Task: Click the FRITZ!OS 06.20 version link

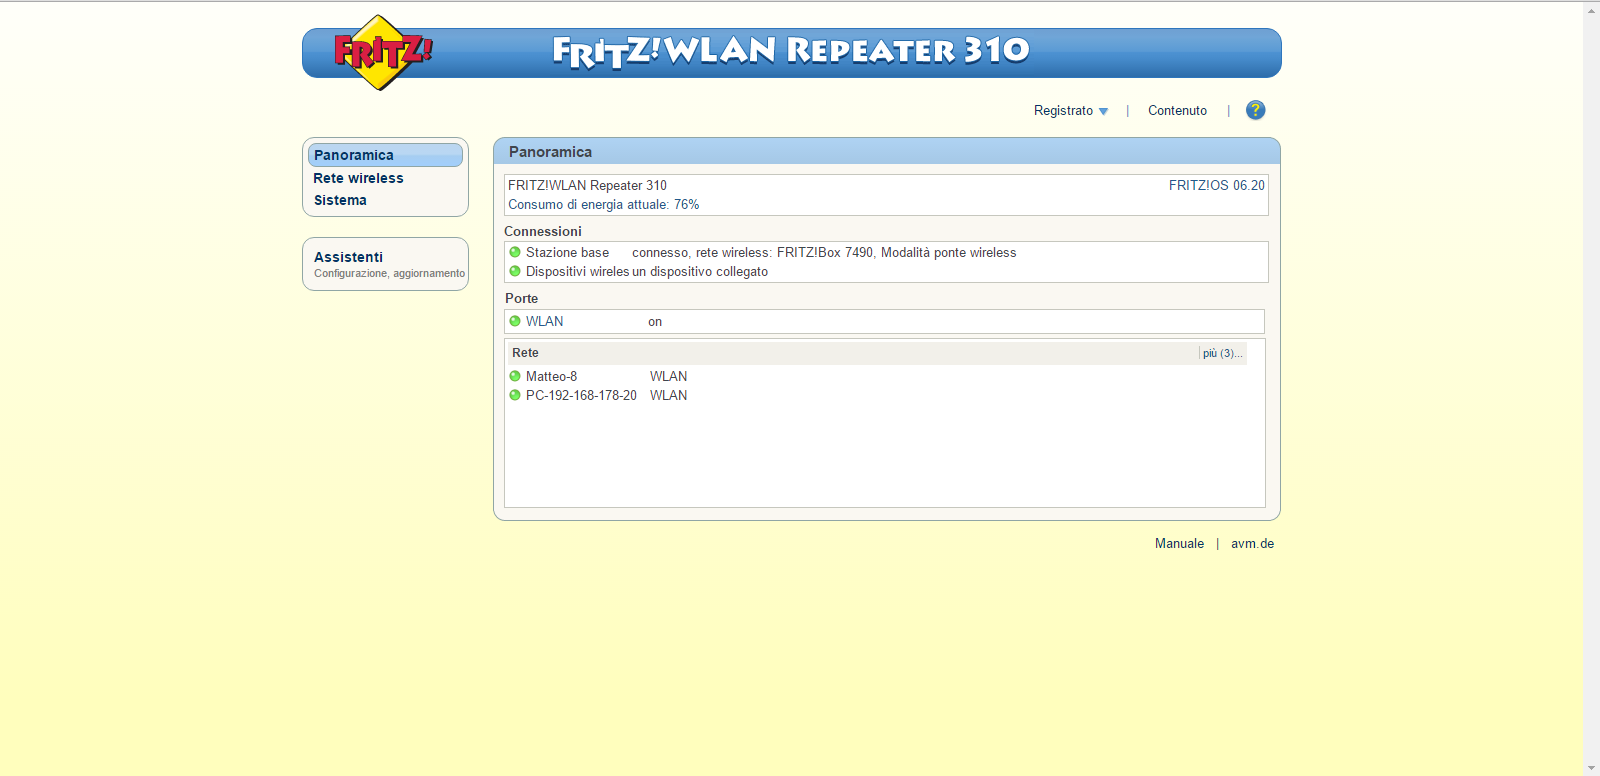Action: [x=1216, y=185]
